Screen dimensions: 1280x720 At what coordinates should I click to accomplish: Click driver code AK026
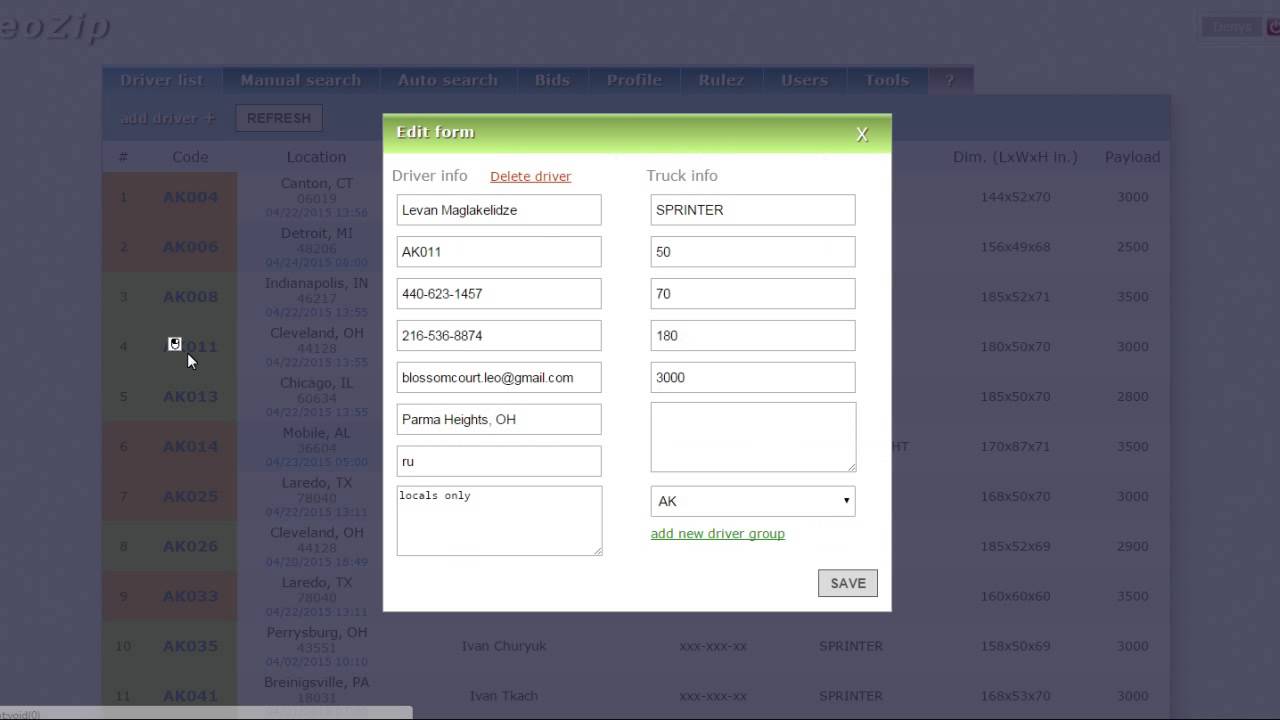(190, 547)
